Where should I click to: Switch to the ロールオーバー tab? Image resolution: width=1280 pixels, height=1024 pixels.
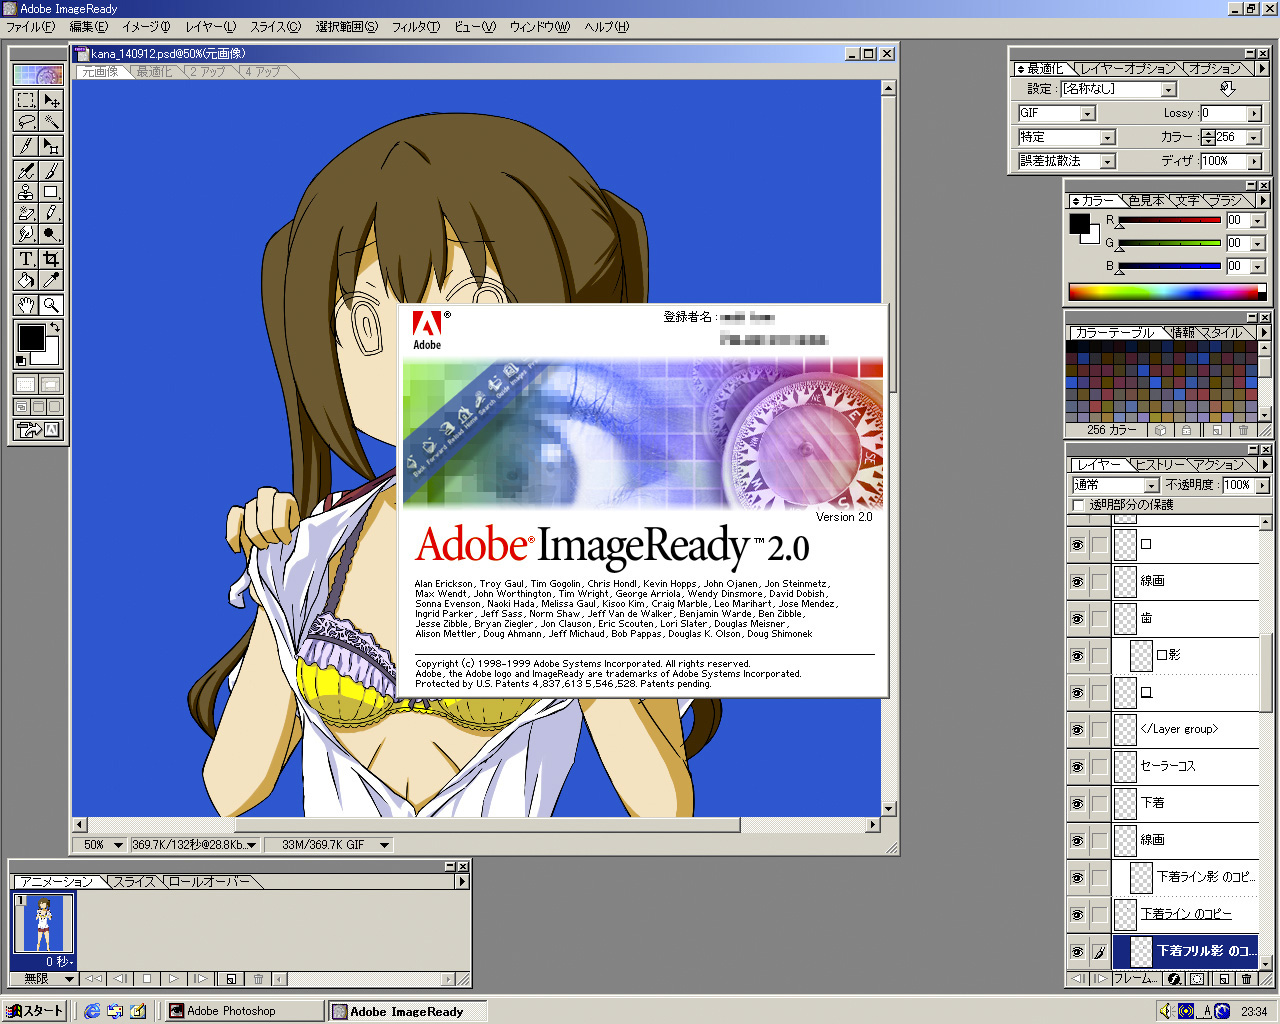point(209,882)
